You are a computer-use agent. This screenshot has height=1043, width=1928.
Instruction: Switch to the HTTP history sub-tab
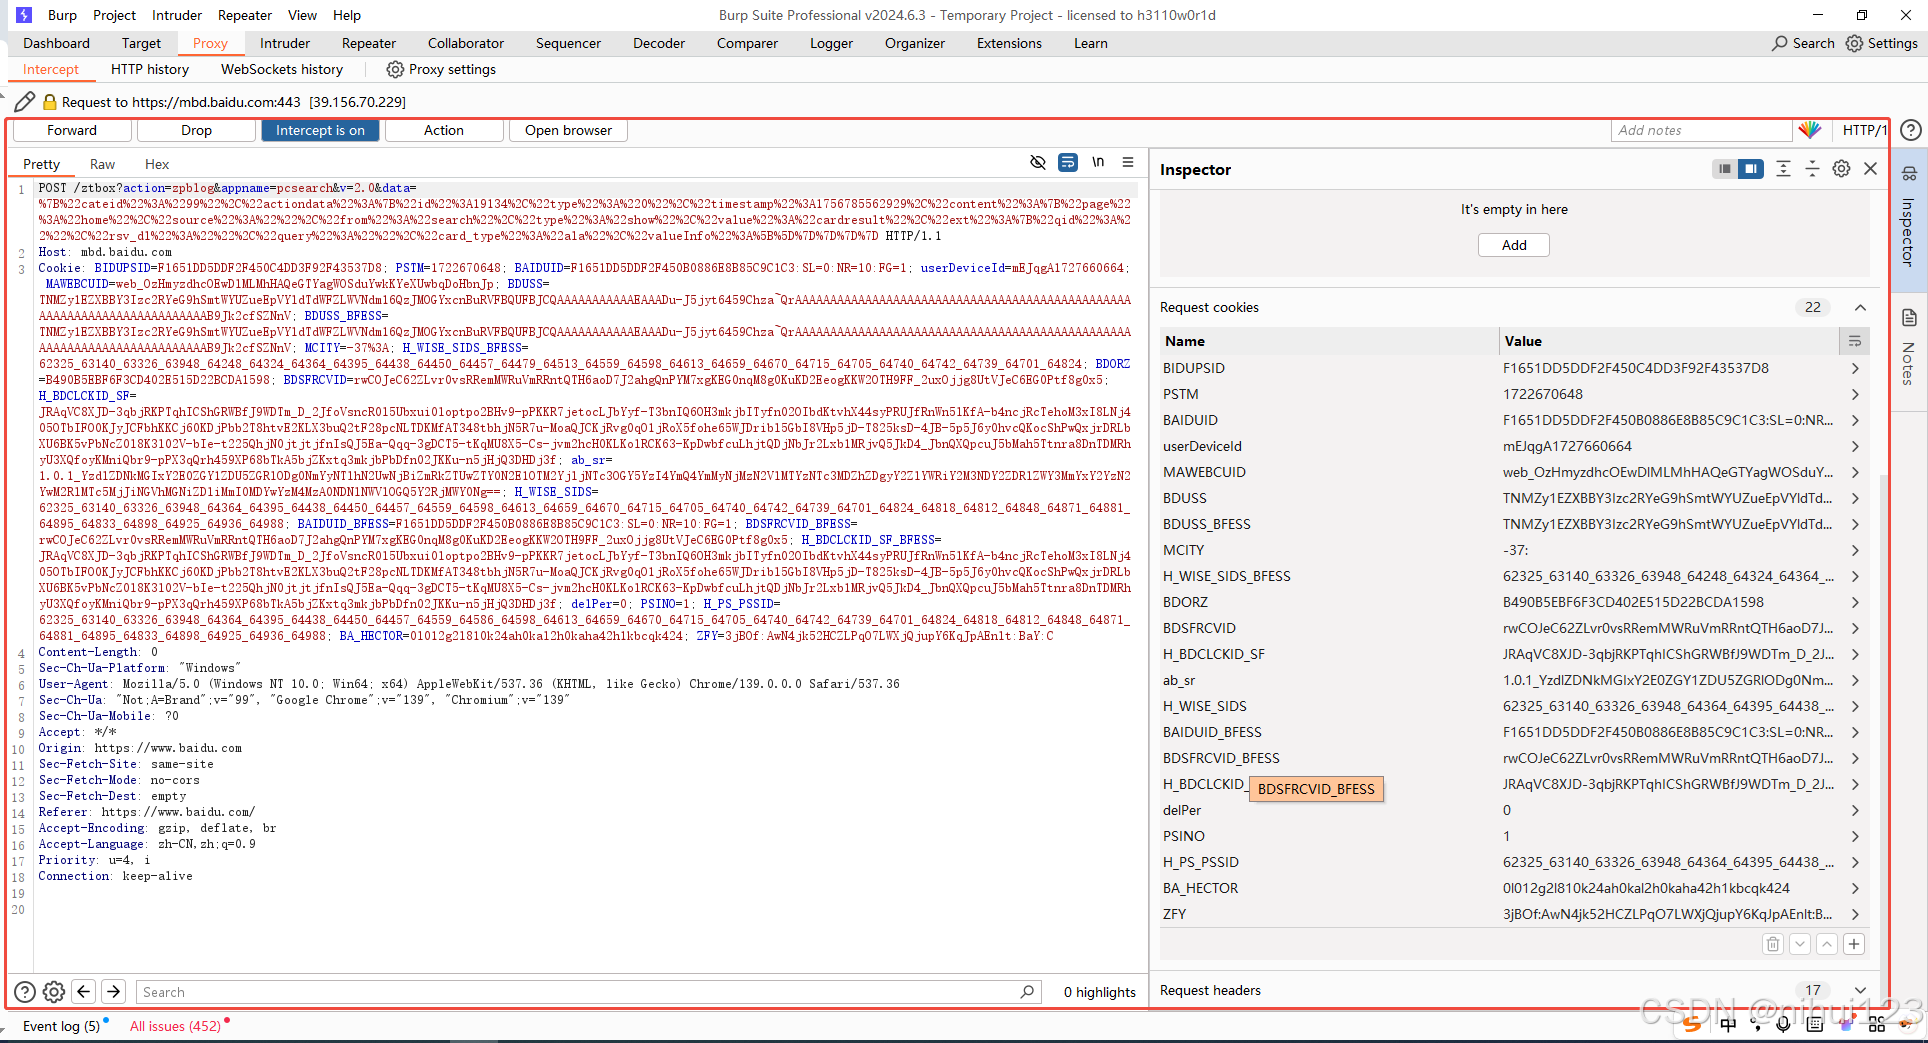[150, 69]
